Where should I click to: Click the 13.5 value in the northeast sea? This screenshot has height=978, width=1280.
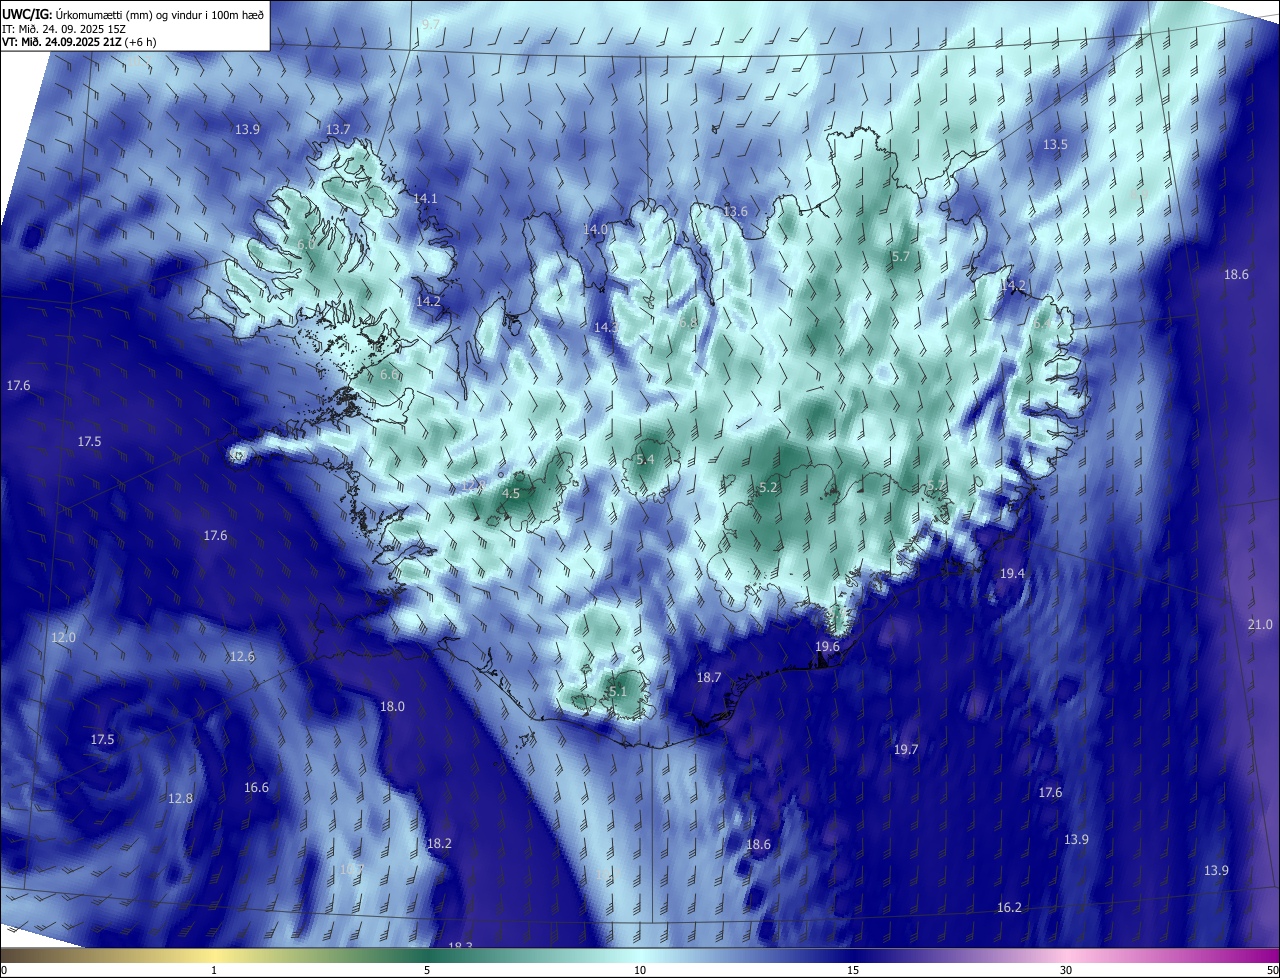(x=1055, y=145)
